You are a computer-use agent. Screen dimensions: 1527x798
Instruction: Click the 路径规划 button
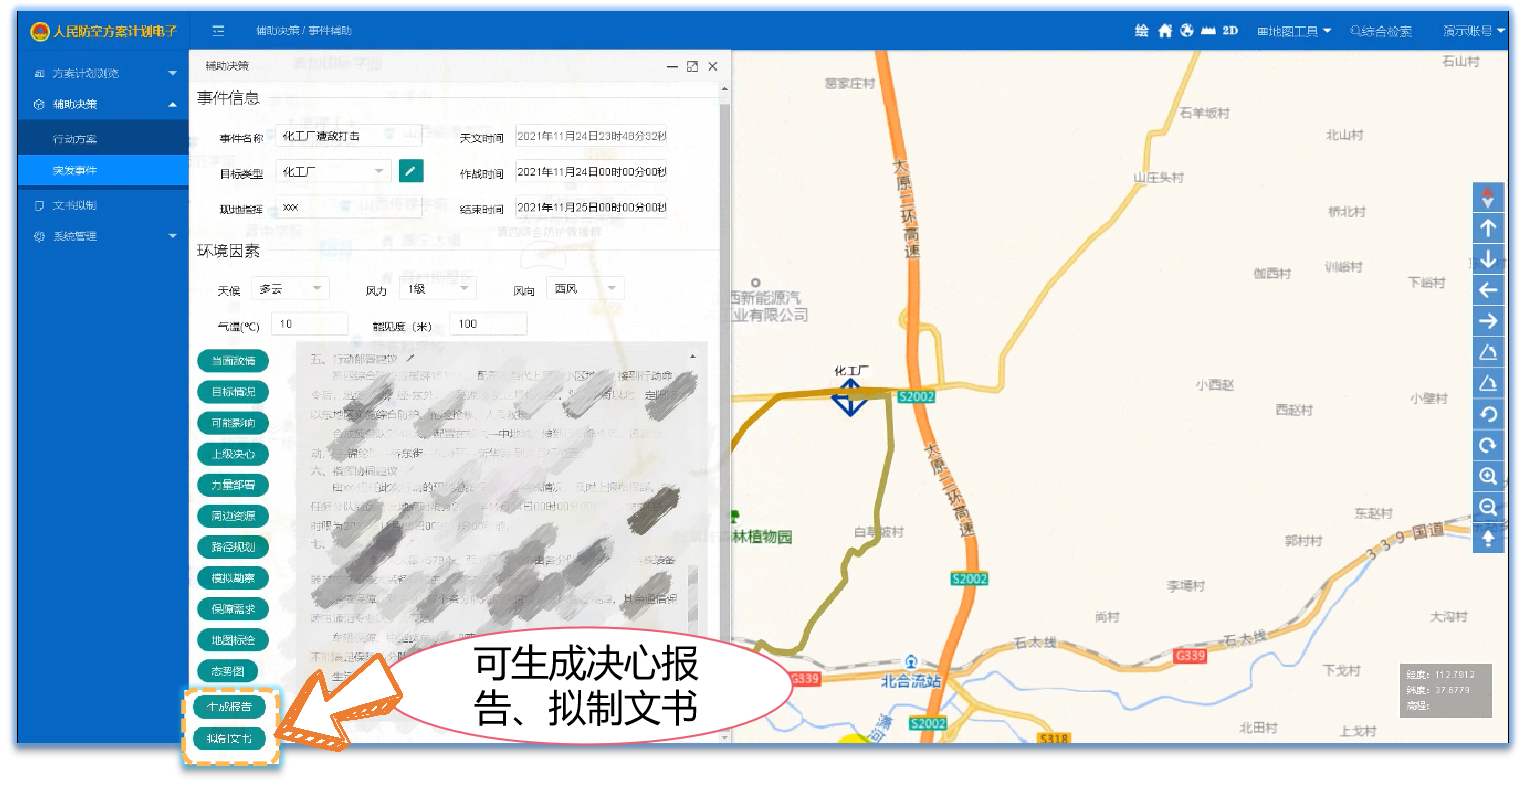click(x=234, y=546)
